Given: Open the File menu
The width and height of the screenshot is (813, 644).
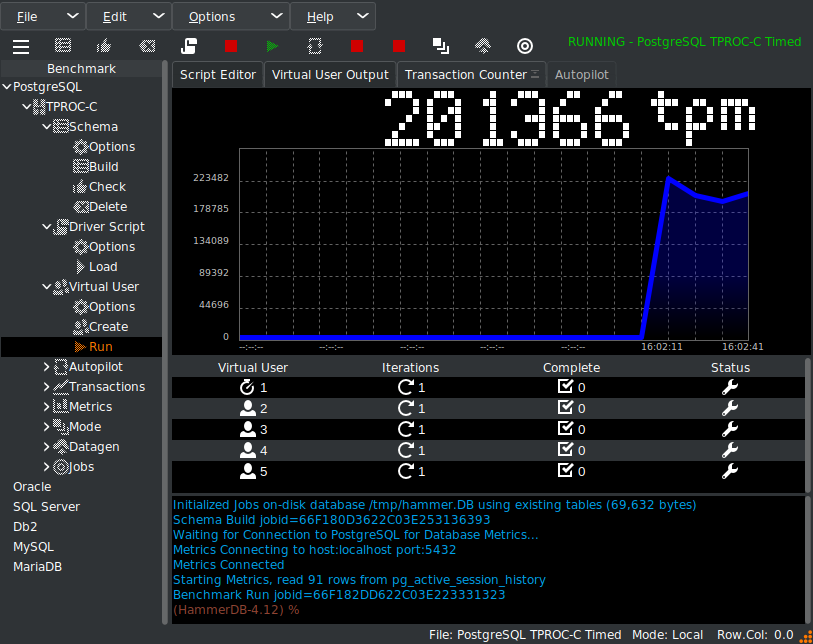Looking at the screenshot, I should (x=43, y=17).
